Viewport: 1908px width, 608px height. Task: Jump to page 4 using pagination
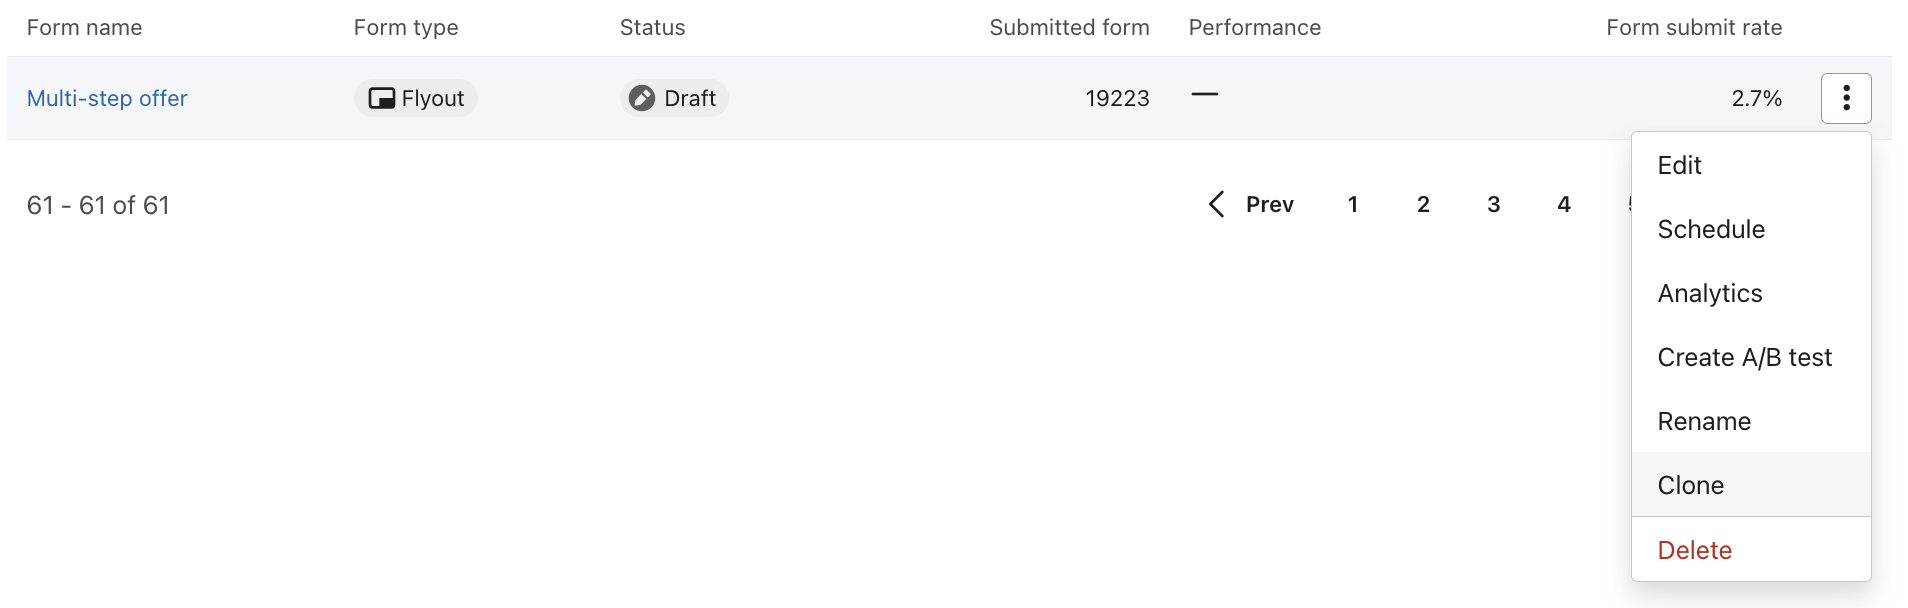pos(1564,204)
